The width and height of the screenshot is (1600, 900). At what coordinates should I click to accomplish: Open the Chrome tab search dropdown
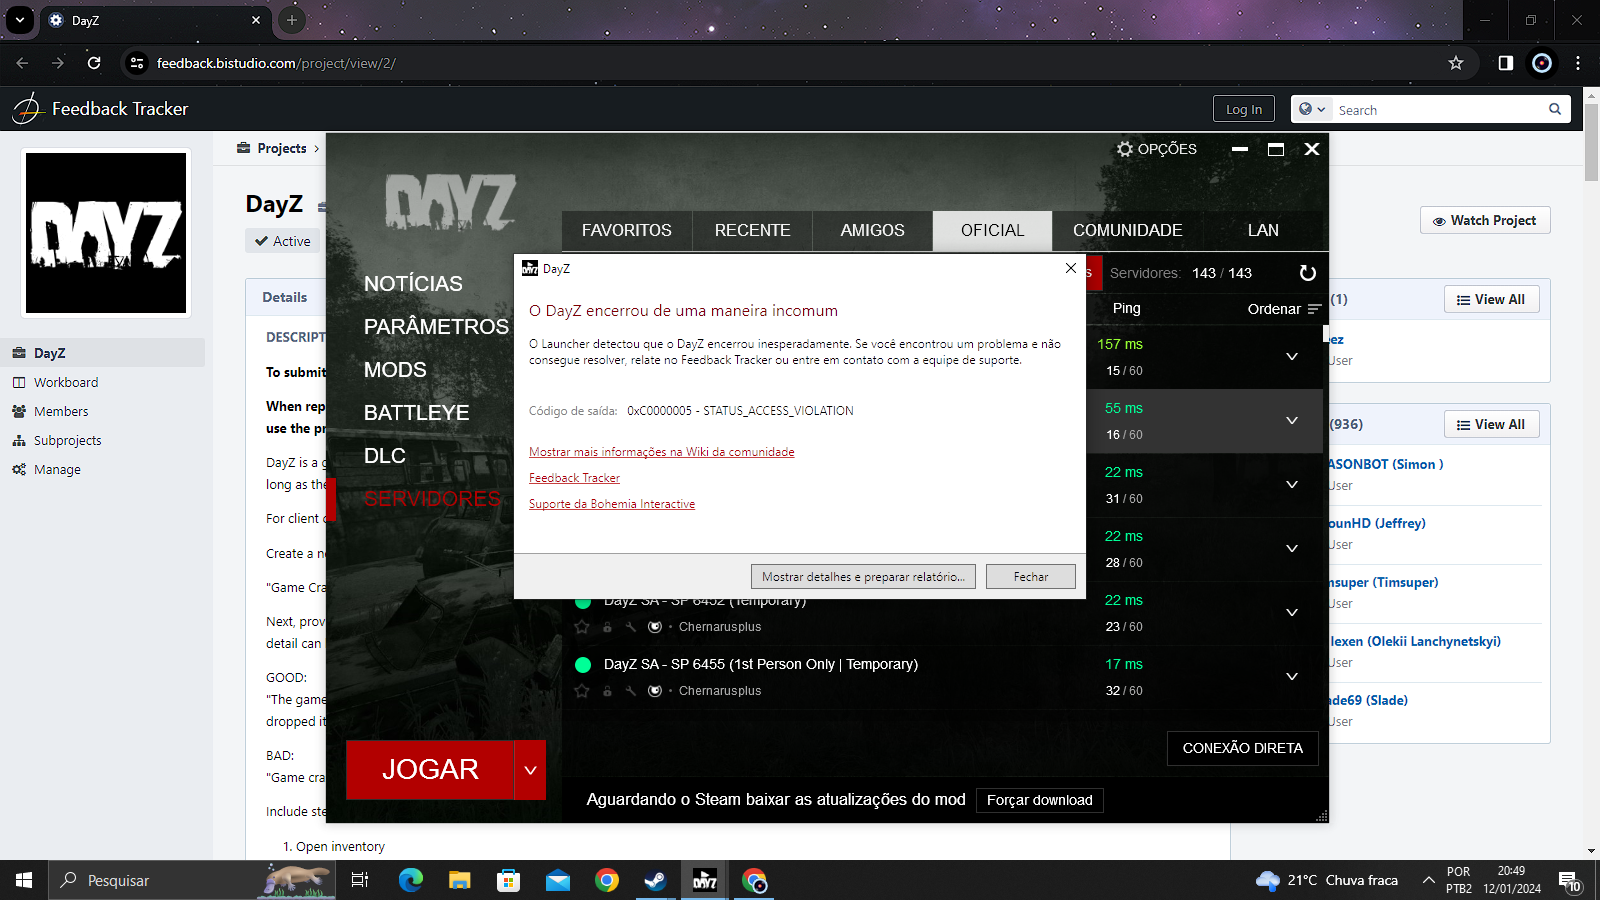[20, 20]
